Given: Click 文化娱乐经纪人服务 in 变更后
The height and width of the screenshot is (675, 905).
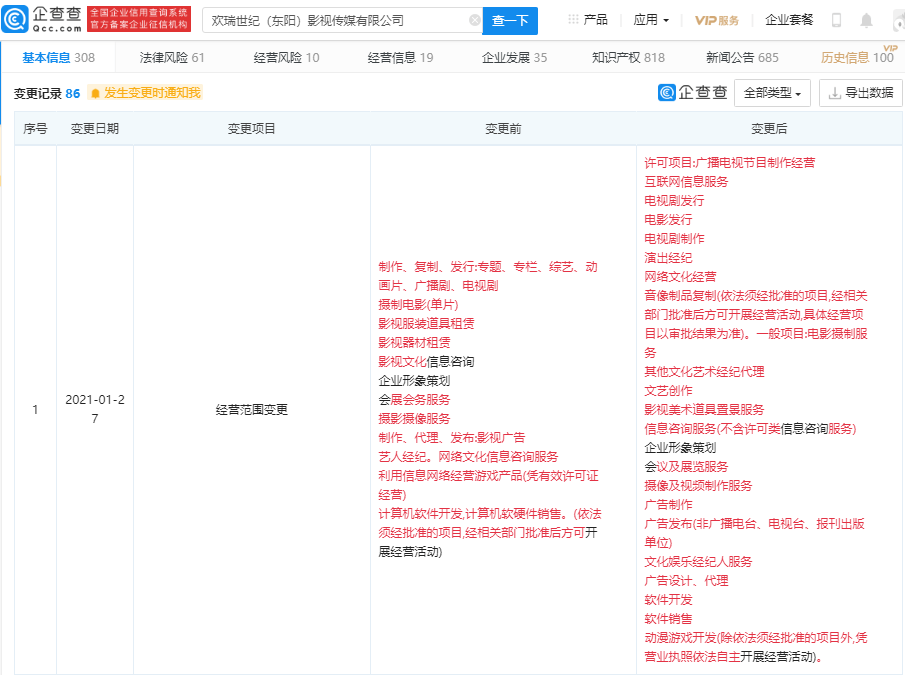Looking at the screenshot, I should click(x=698, y=562).
